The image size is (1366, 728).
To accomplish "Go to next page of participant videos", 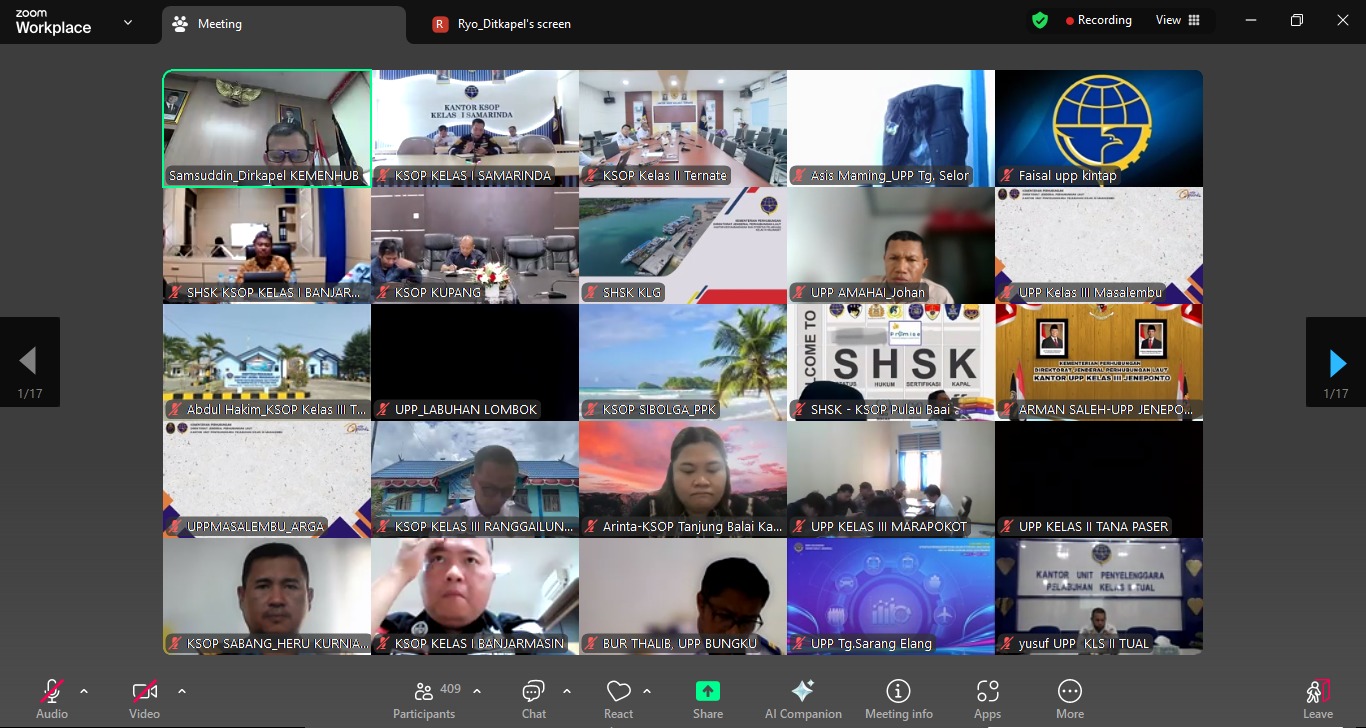I will pos(1336,363).
